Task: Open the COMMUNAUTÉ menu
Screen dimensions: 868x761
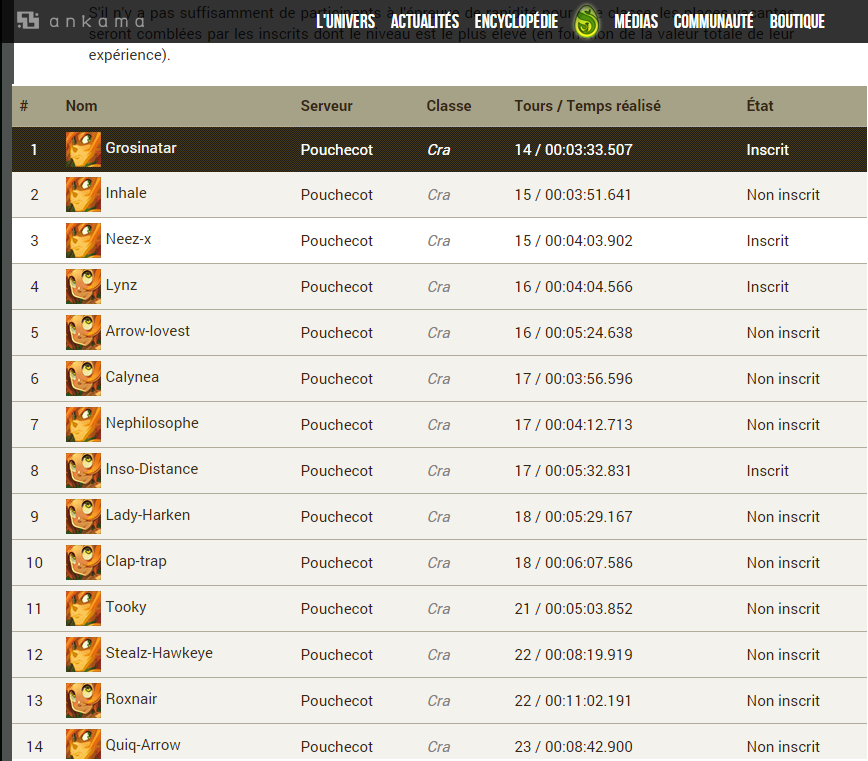Action: (714, 22)
